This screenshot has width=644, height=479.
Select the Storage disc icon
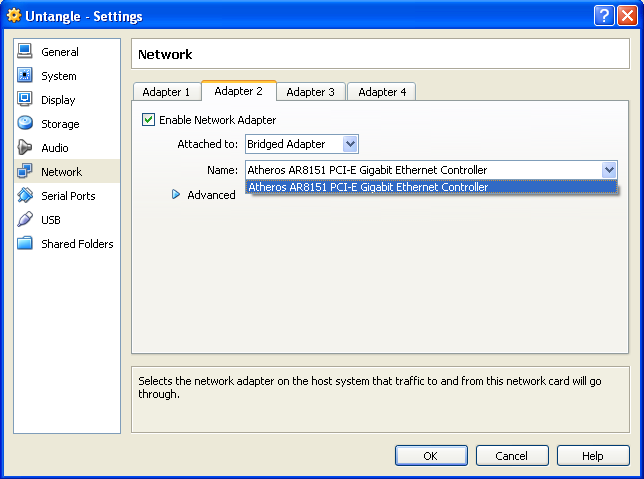[25, 123]
